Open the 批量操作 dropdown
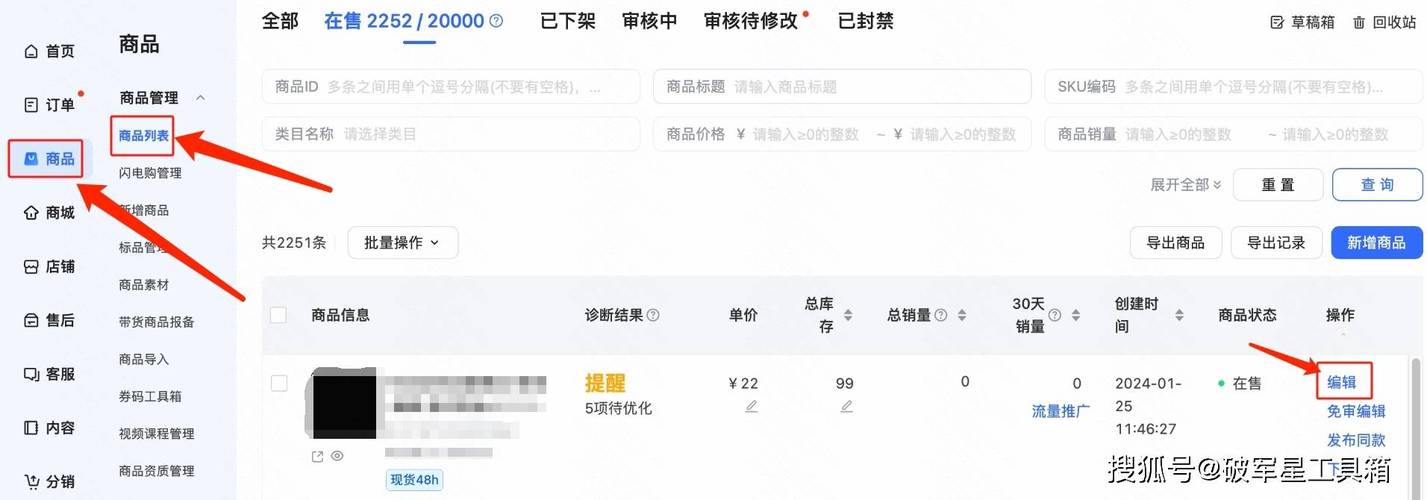 402,242
